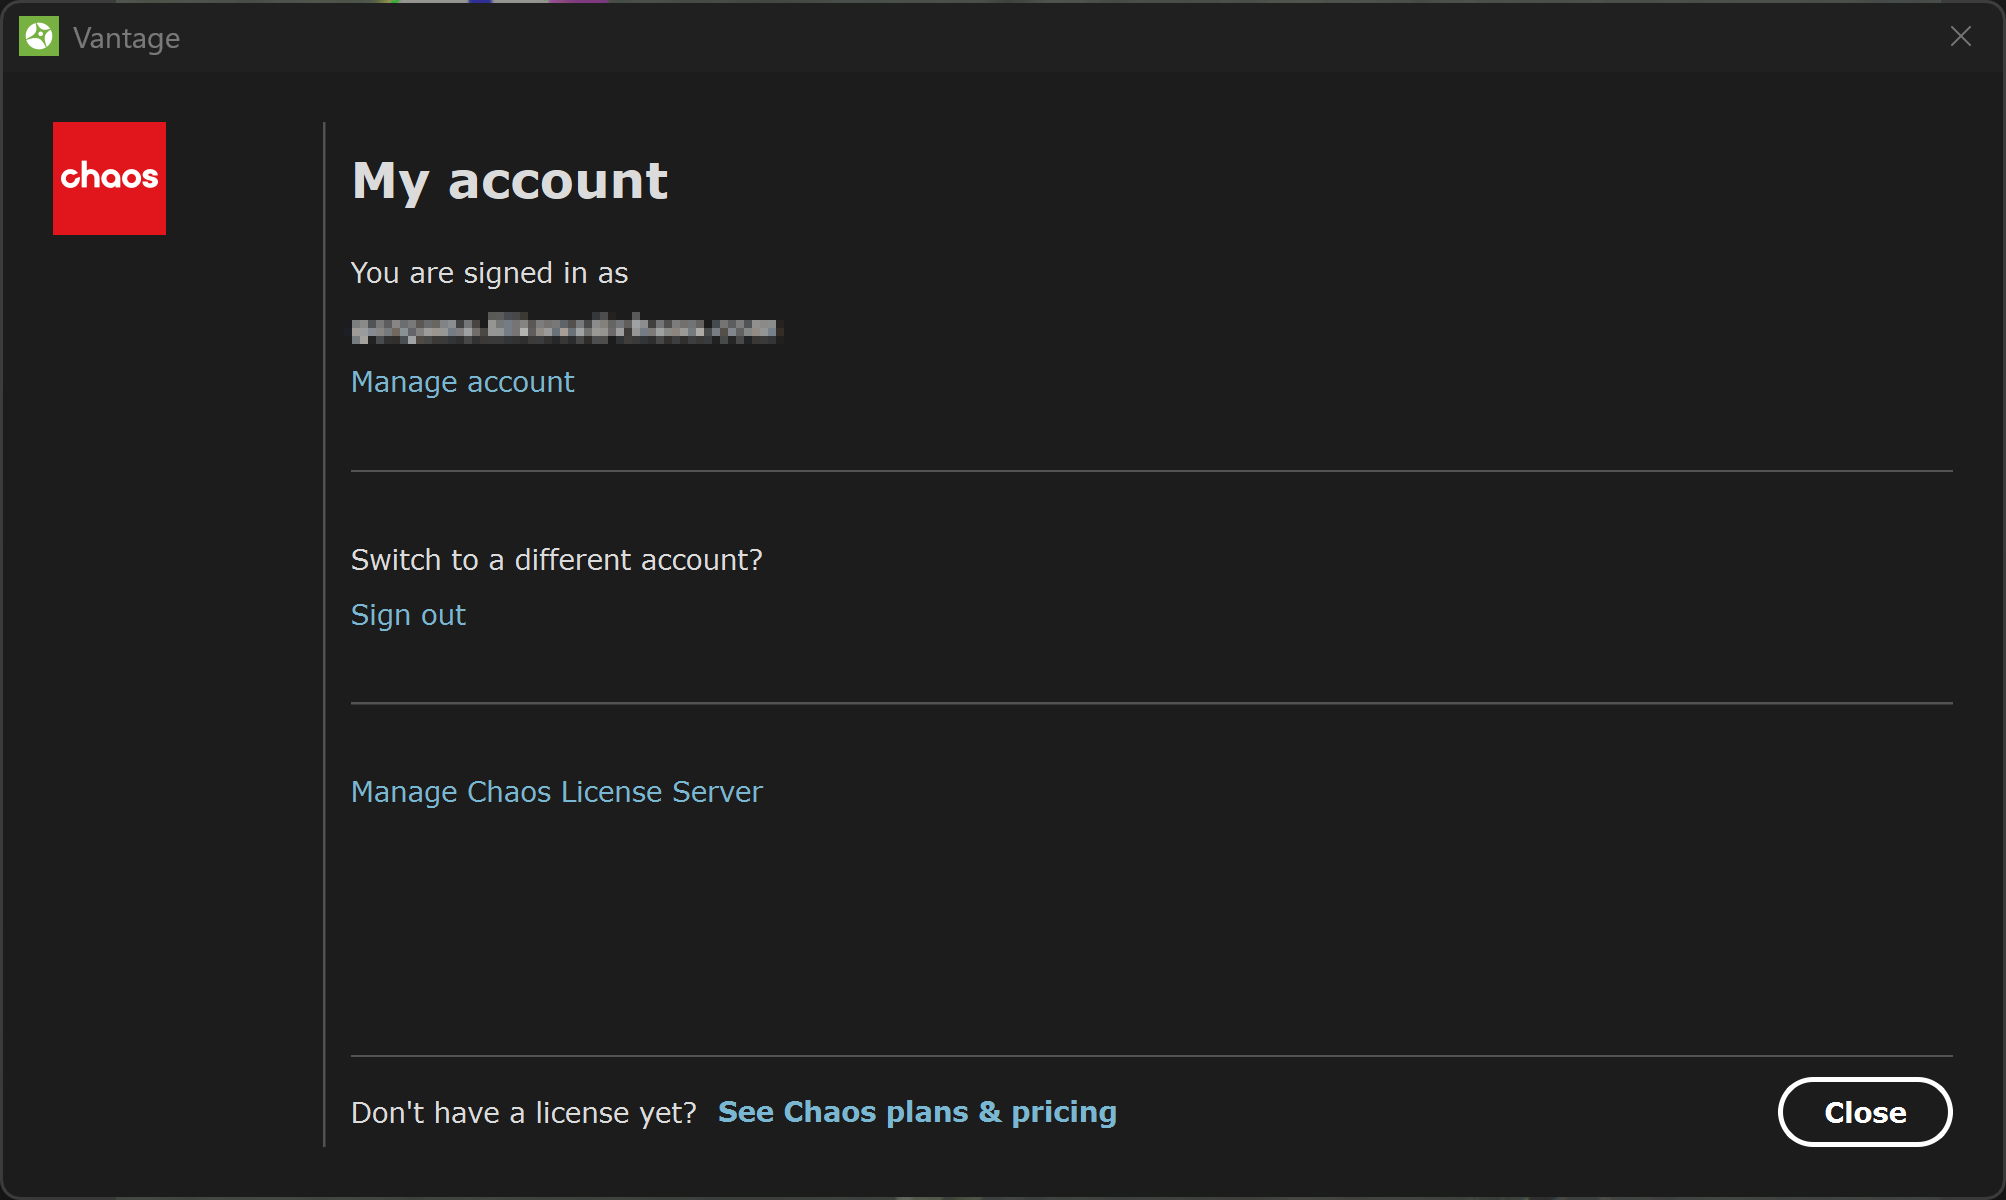Click the separator line below Manage account

(1152, 471)
